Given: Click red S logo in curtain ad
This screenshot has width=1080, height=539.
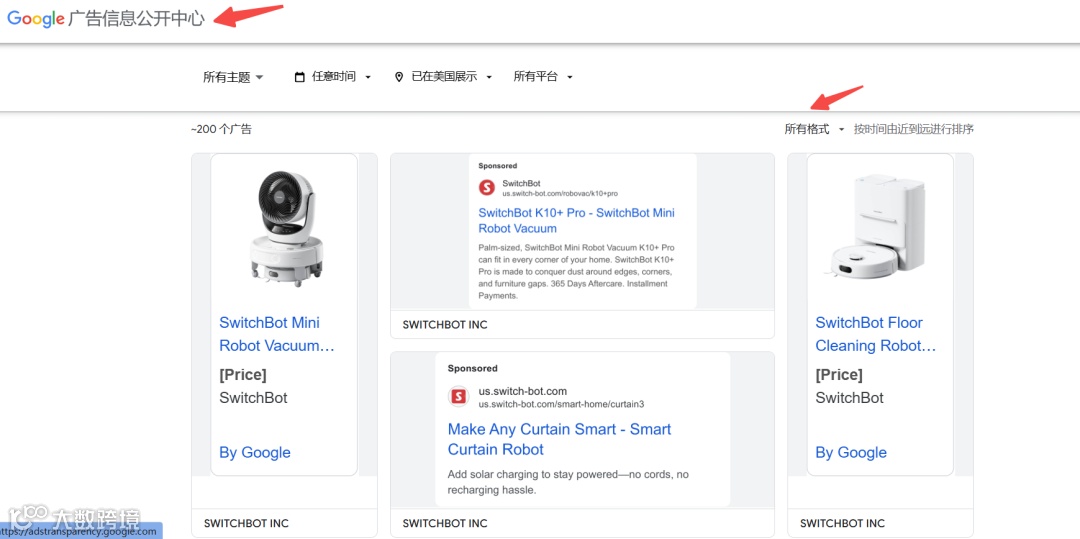Looking at the screenshot, I should (458, 397).
